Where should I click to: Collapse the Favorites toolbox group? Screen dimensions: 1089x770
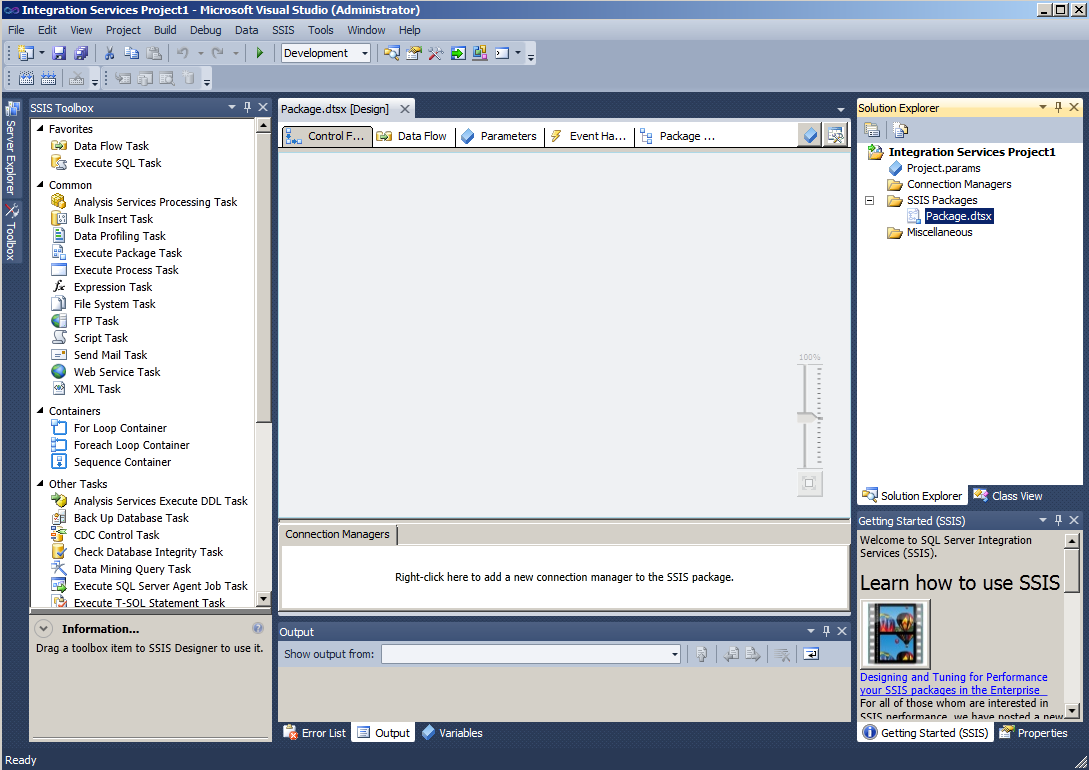pyautogui.click(x=40, y=129)
